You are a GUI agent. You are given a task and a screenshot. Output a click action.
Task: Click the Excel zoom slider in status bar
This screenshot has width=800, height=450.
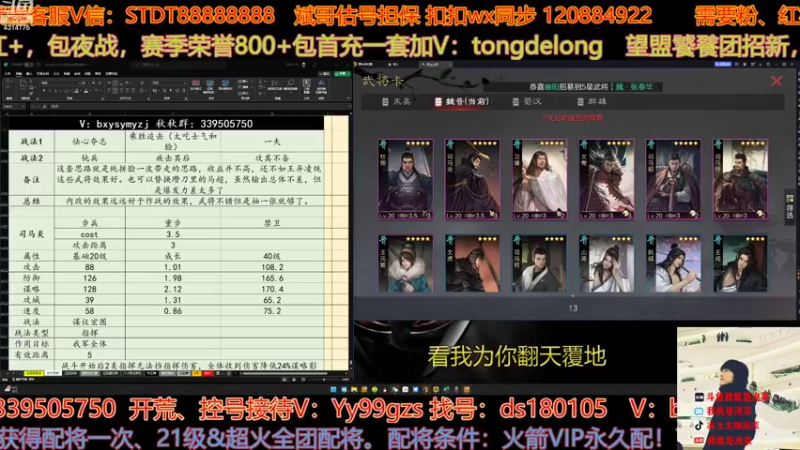coord(324,379)
